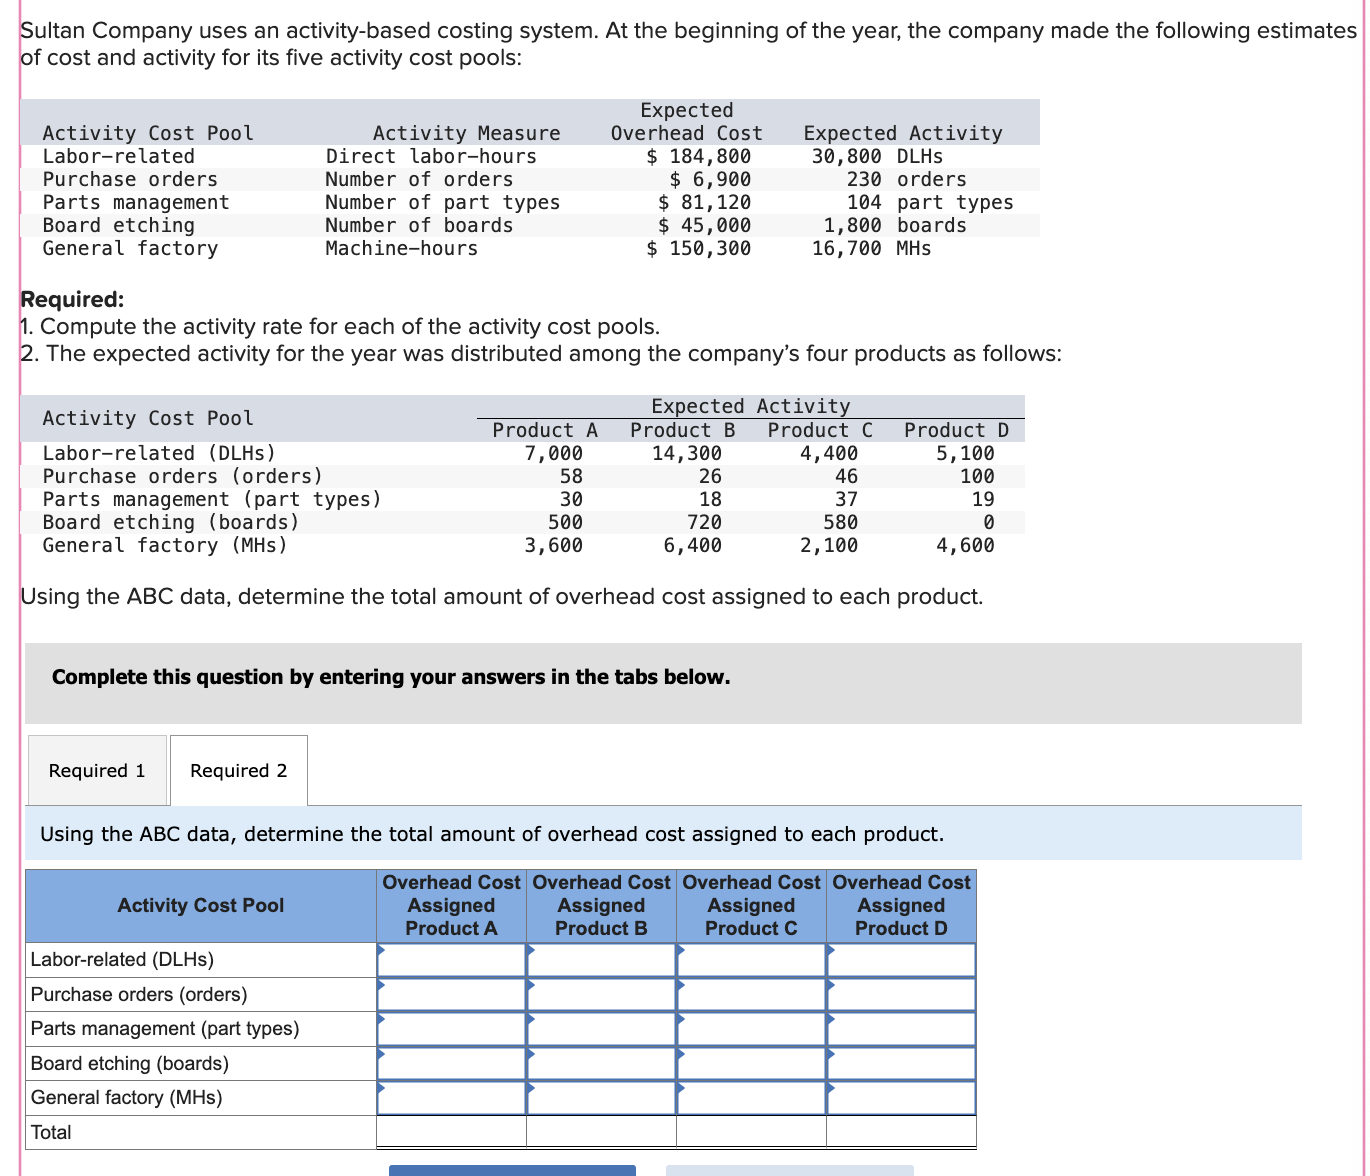
Task: Click Product B labor value 14,300
Action: [x=687, y=453]
